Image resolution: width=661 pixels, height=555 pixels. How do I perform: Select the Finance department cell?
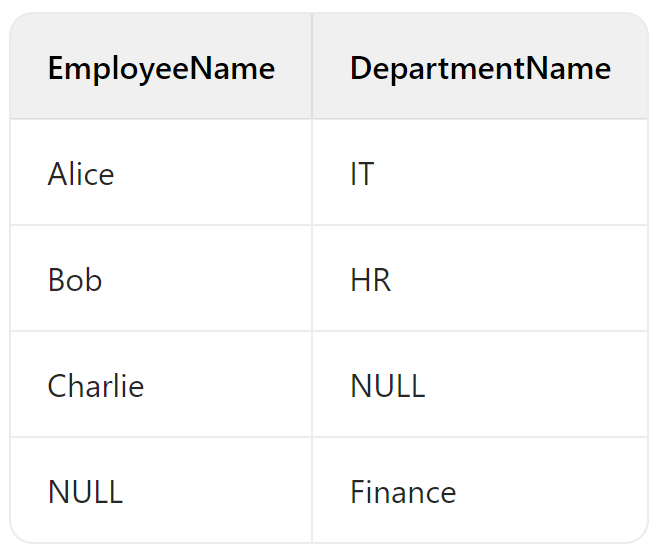click(x=480, y=490)
